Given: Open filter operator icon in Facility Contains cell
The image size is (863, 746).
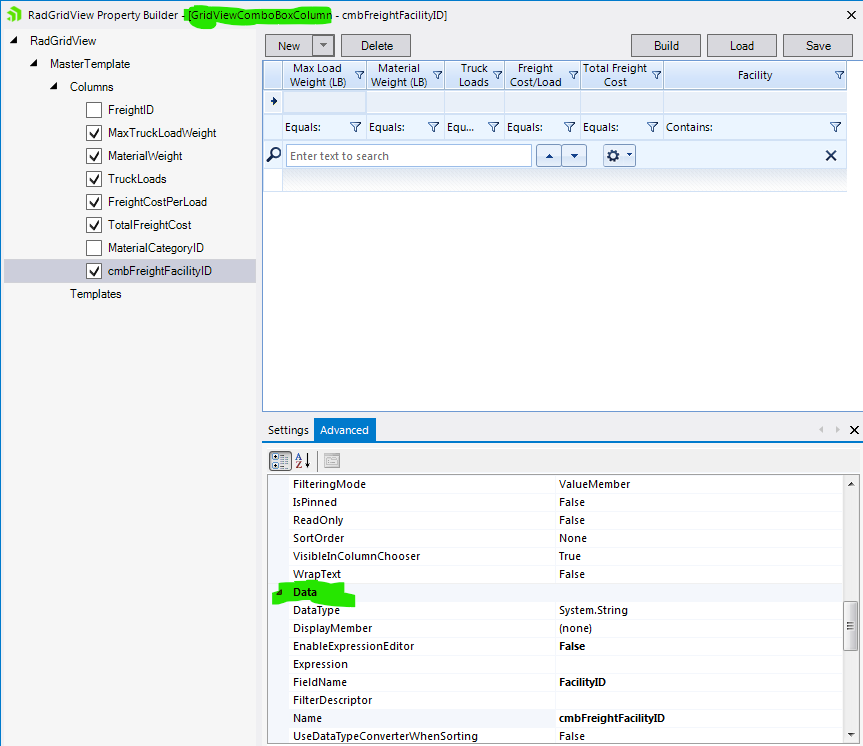Looking at the screenshot, I should [x=835, y=127].
